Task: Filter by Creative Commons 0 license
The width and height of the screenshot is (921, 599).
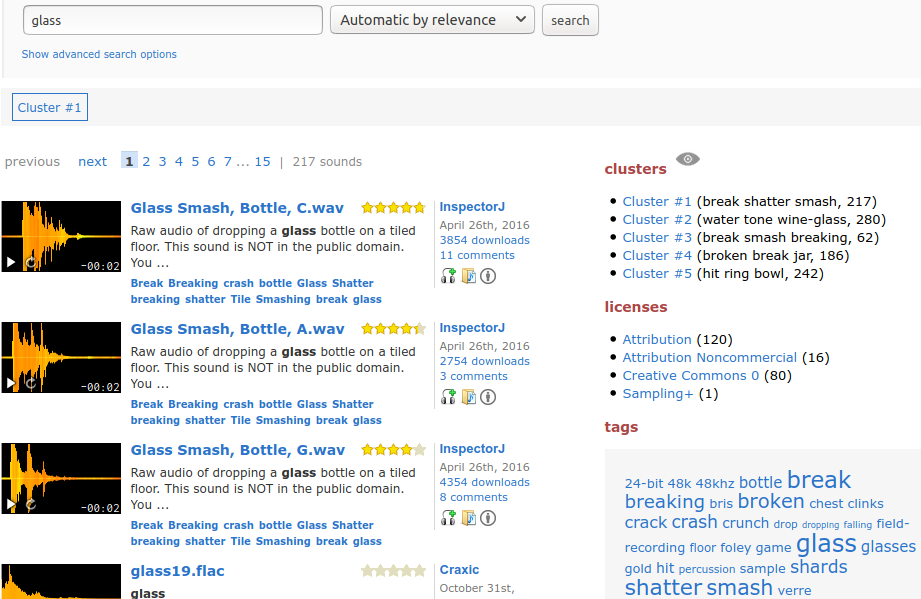Action: pos(691,375)
